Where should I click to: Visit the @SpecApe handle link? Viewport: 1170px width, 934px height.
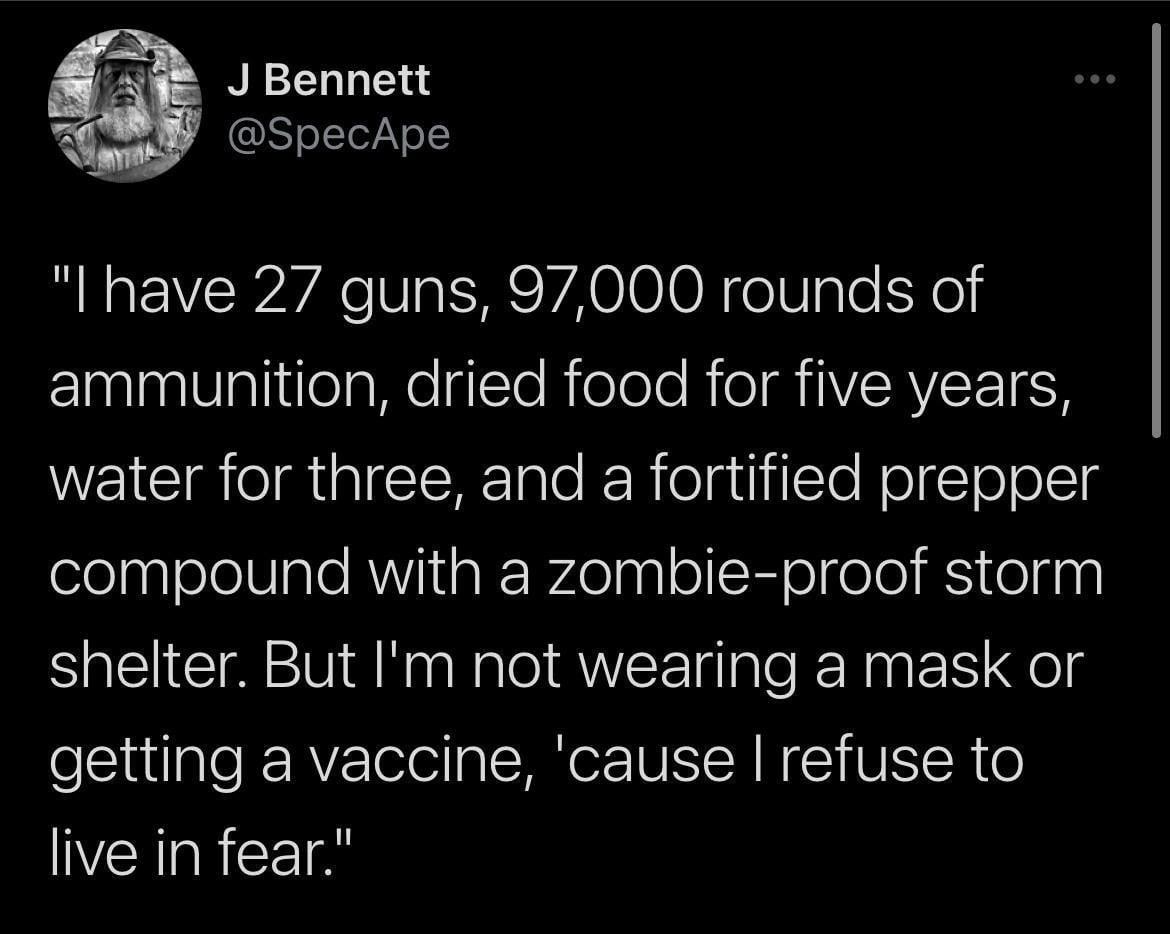(339, 133)
